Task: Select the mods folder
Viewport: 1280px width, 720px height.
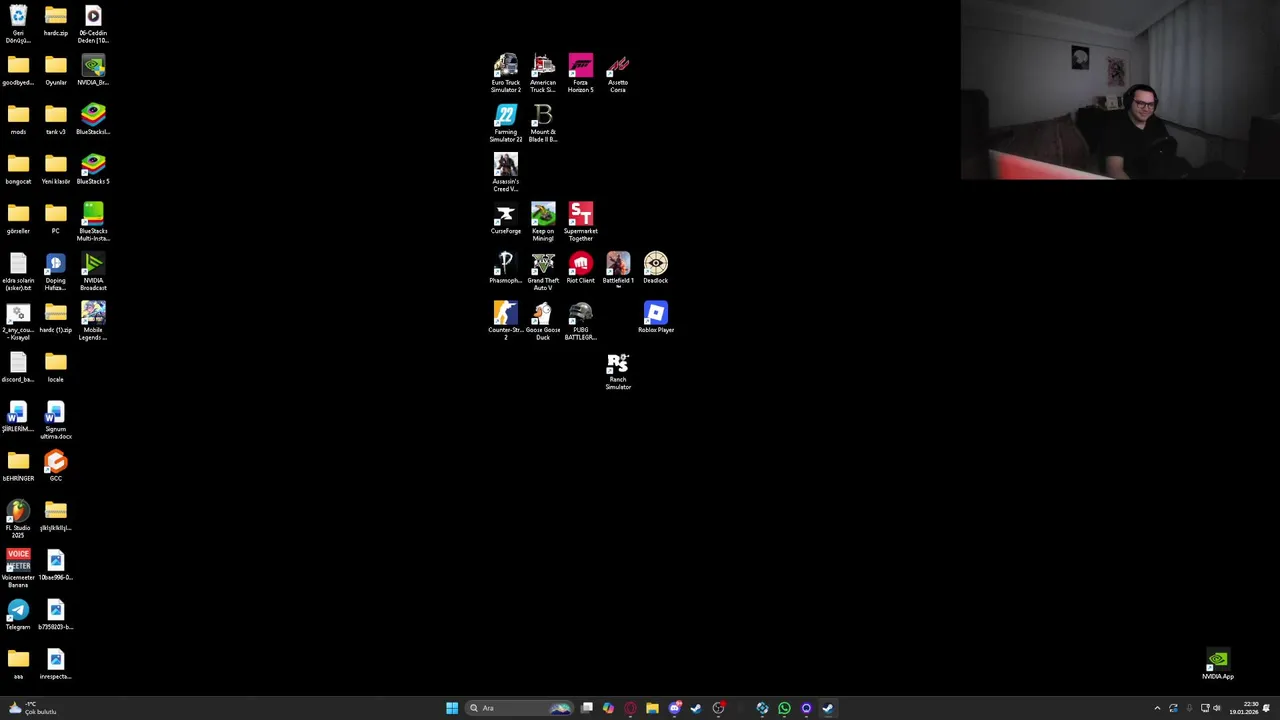Action: click(x=18, y=119)
